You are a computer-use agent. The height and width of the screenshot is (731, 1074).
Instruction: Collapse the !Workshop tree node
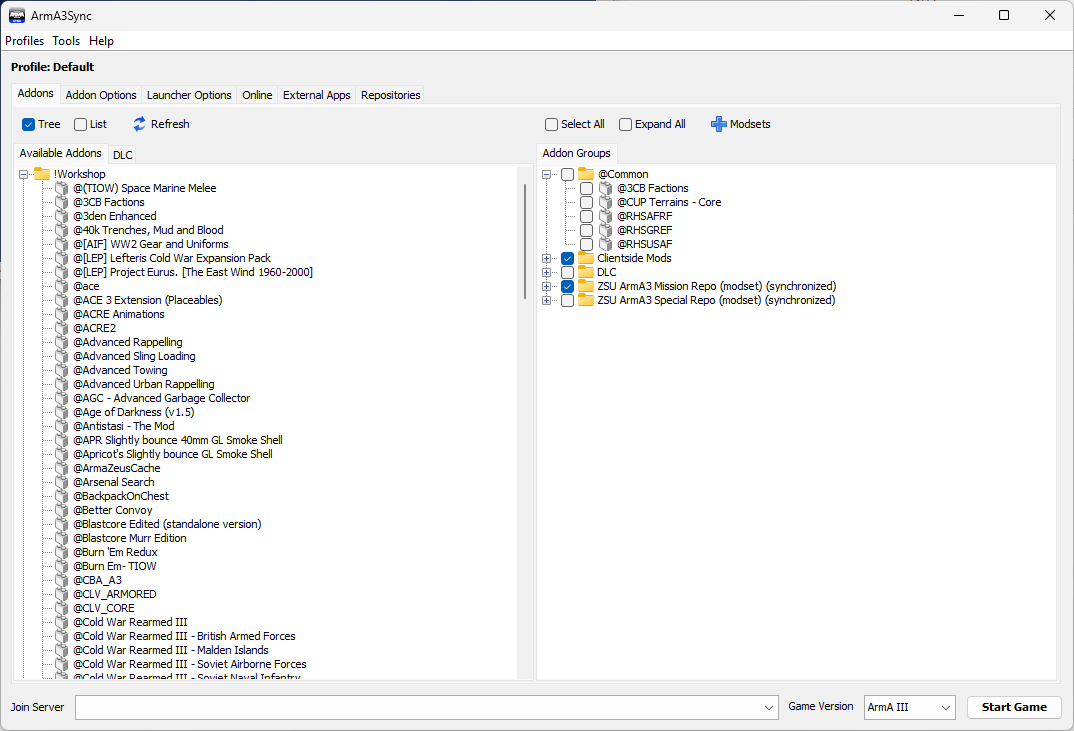pos(23,174)
